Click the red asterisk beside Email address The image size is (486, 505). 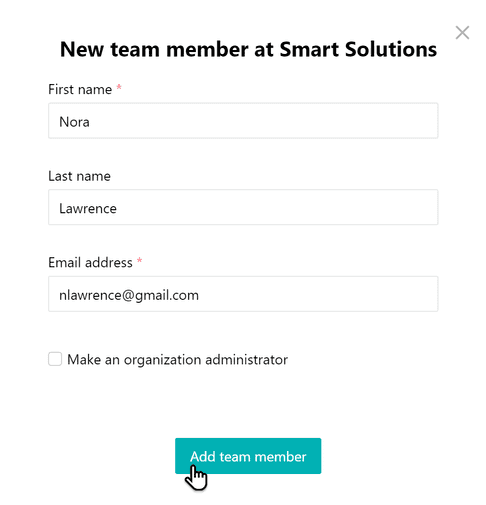pos(139,260)
